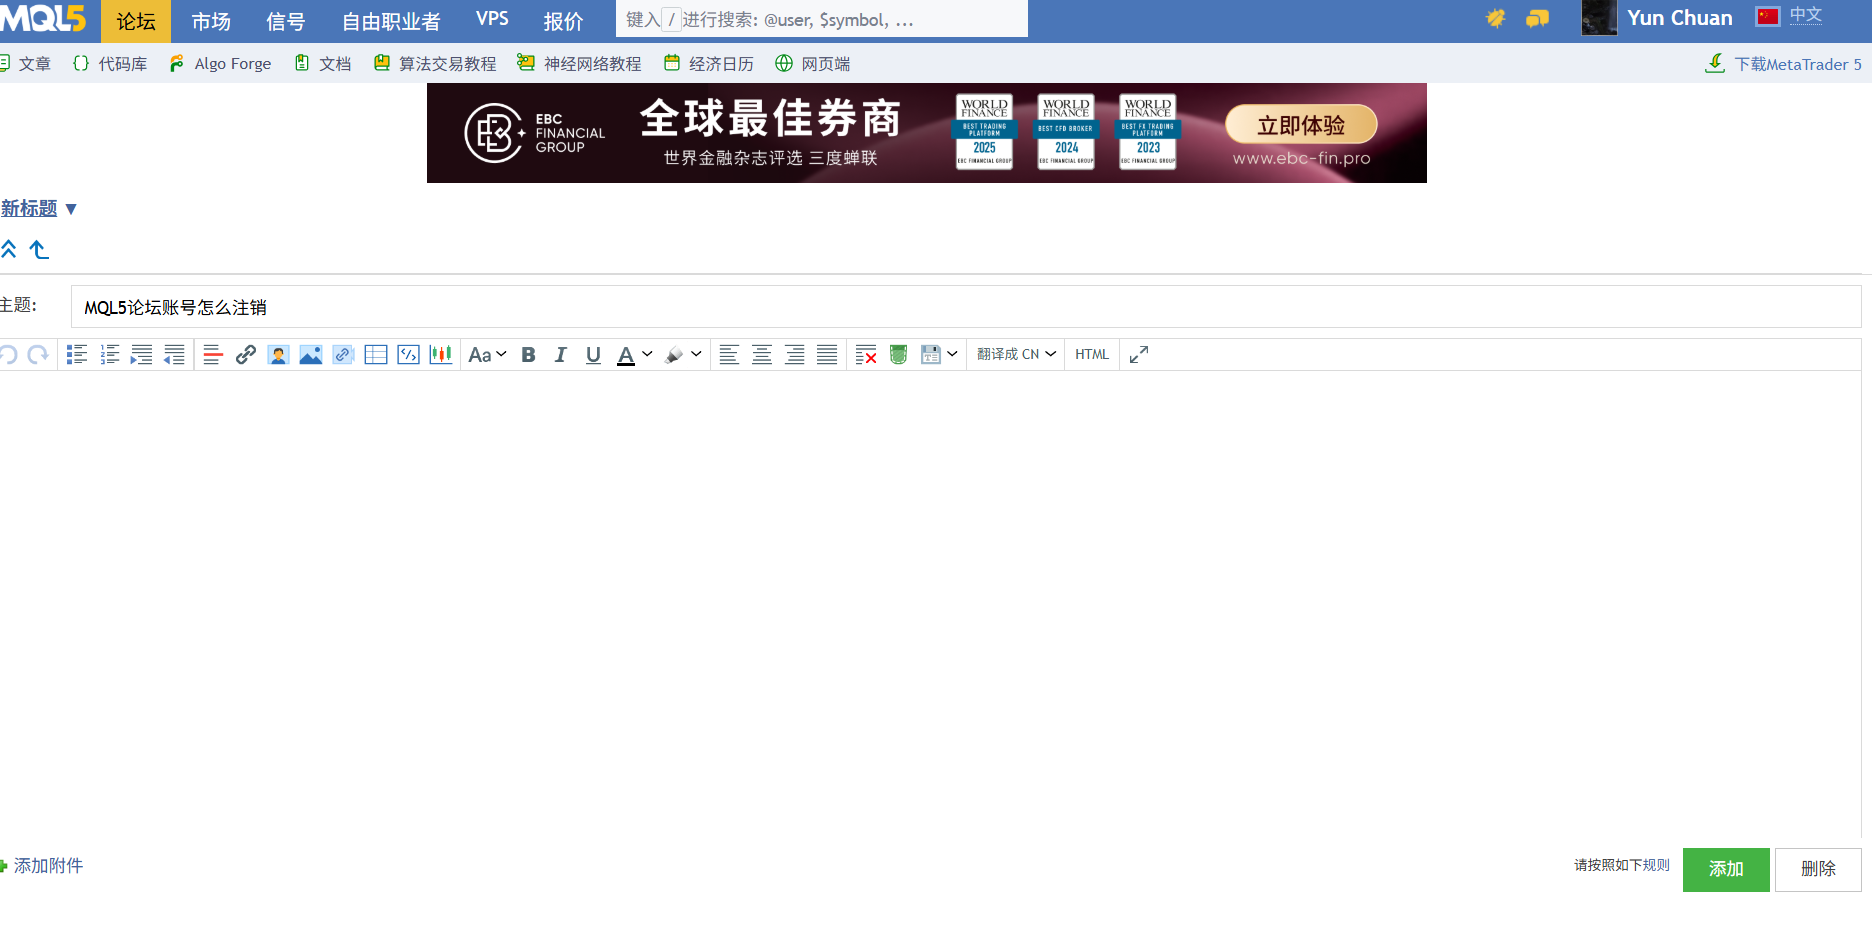1872x936 pixels.
Task: Apply the highlighter marker color
Action: click(x=674, y=355)
